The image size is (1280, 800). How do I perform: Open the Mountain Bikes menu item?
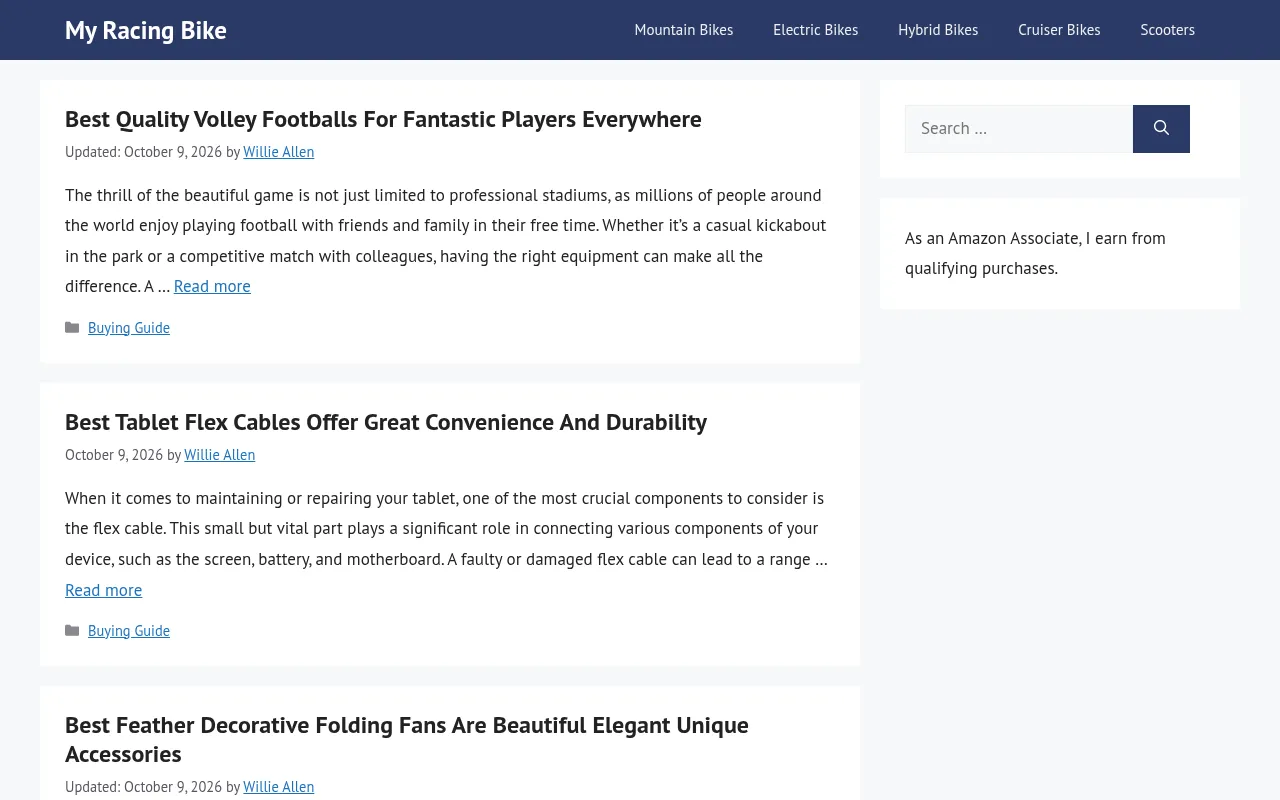coord(684,30)
